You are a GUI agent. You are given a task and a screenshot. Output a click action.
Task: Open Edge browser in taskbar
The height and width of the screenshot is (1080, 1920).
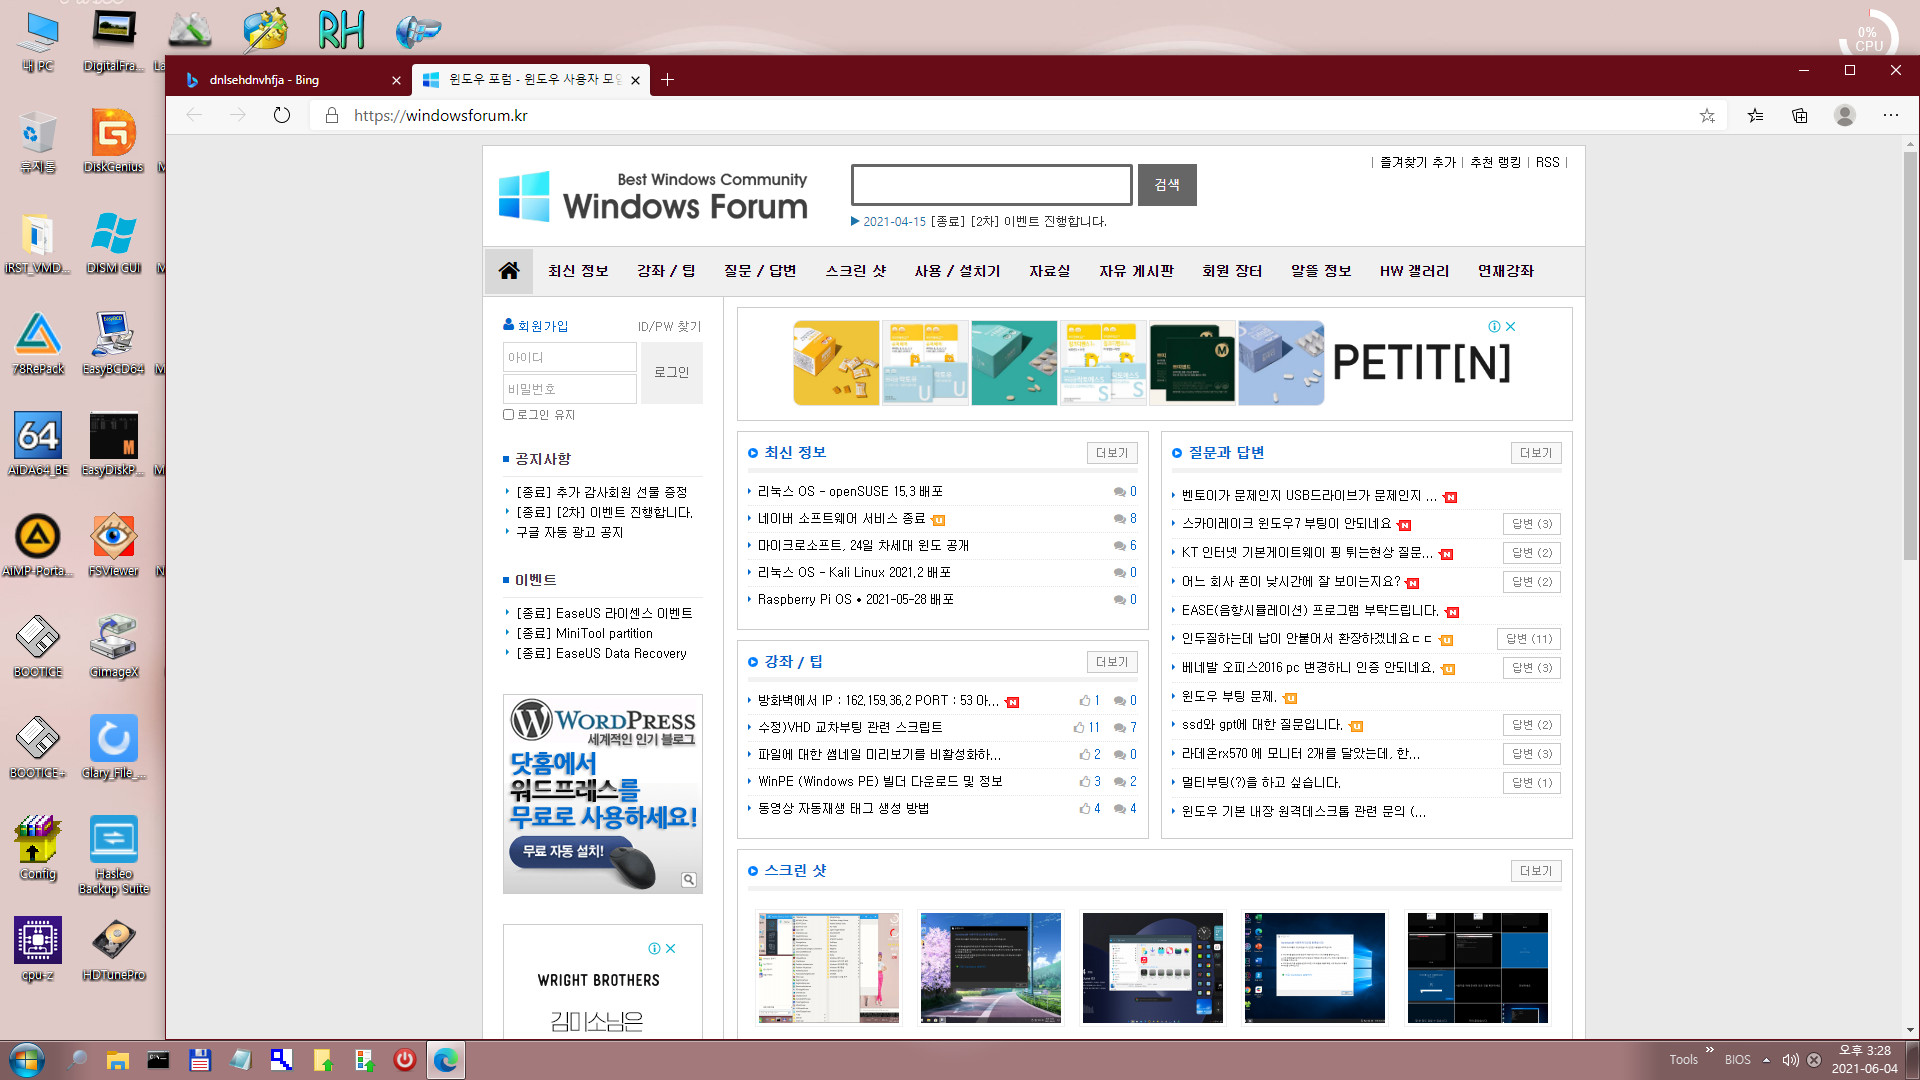point(445,1060)
